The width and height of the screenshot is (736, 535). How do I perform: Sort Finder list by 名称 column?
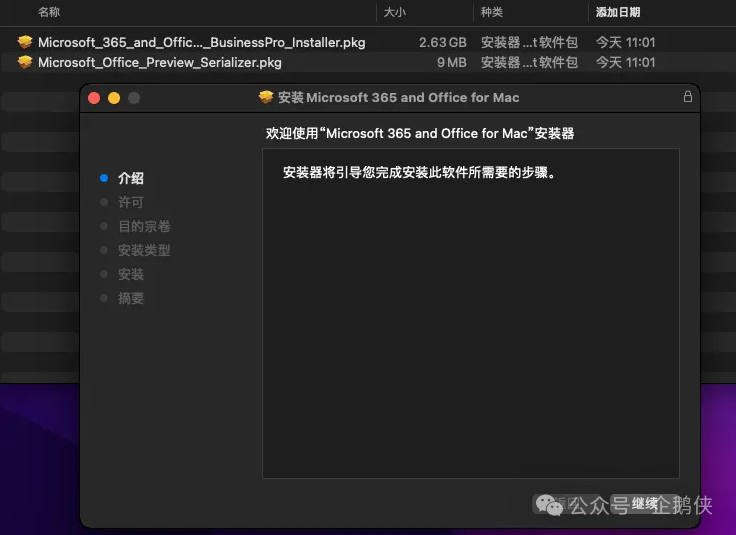click(x=49, y=12)
